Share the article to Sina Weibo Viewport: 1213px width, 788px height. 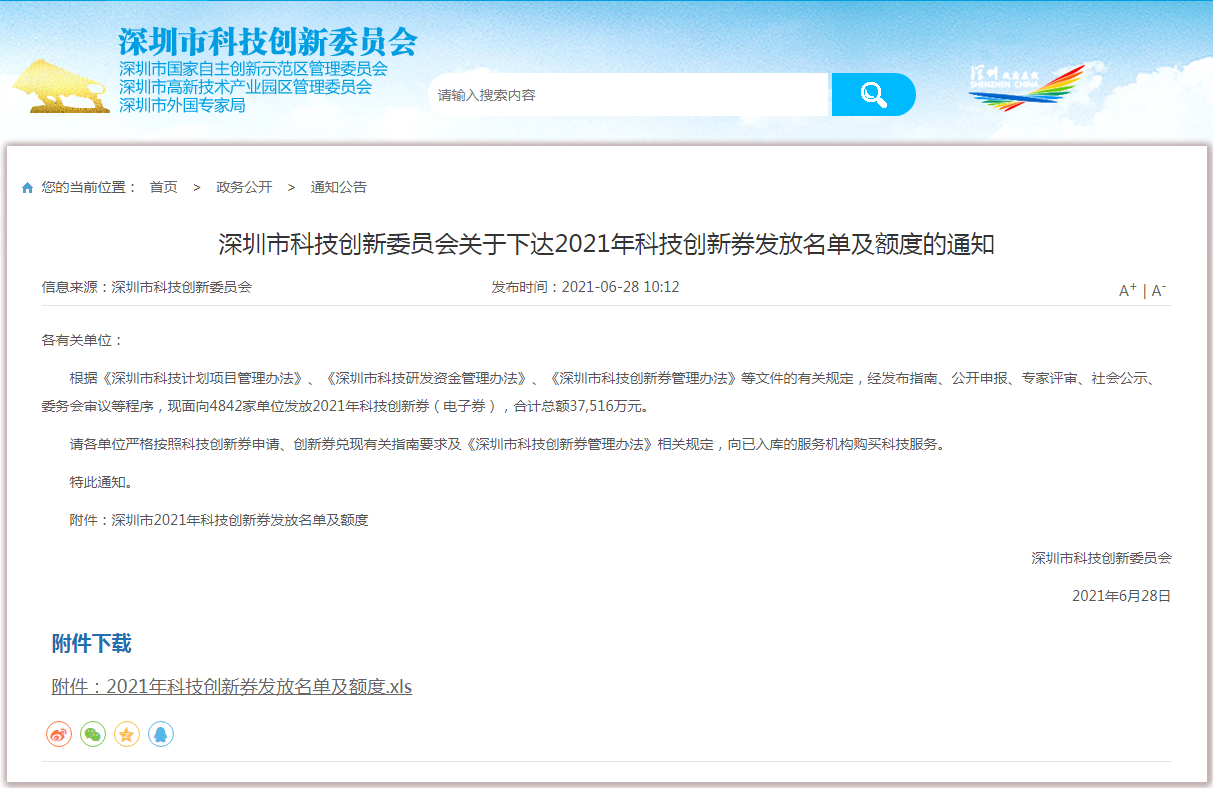[58, 733]
